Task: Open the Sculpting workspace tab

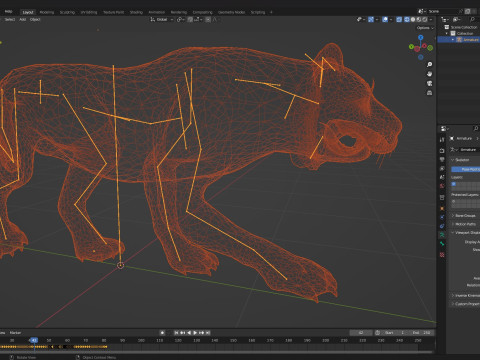Action: click(x=67, y=12)
